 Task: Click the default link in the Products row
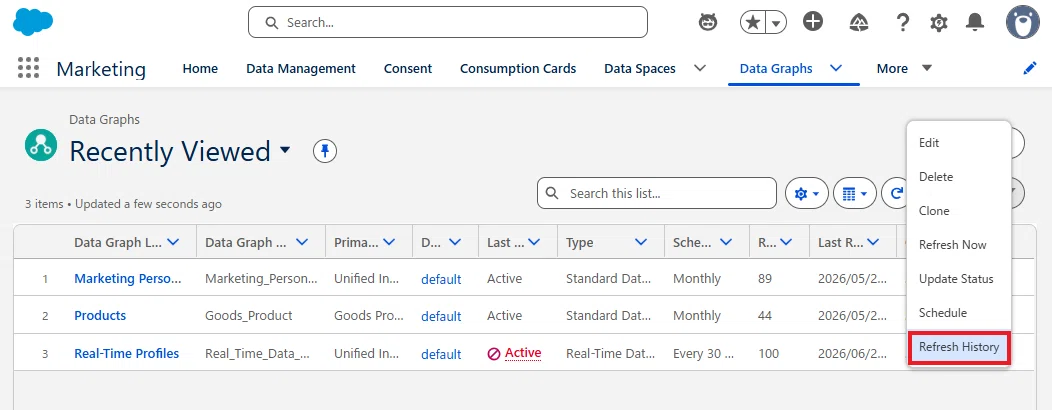click(441, 316)
